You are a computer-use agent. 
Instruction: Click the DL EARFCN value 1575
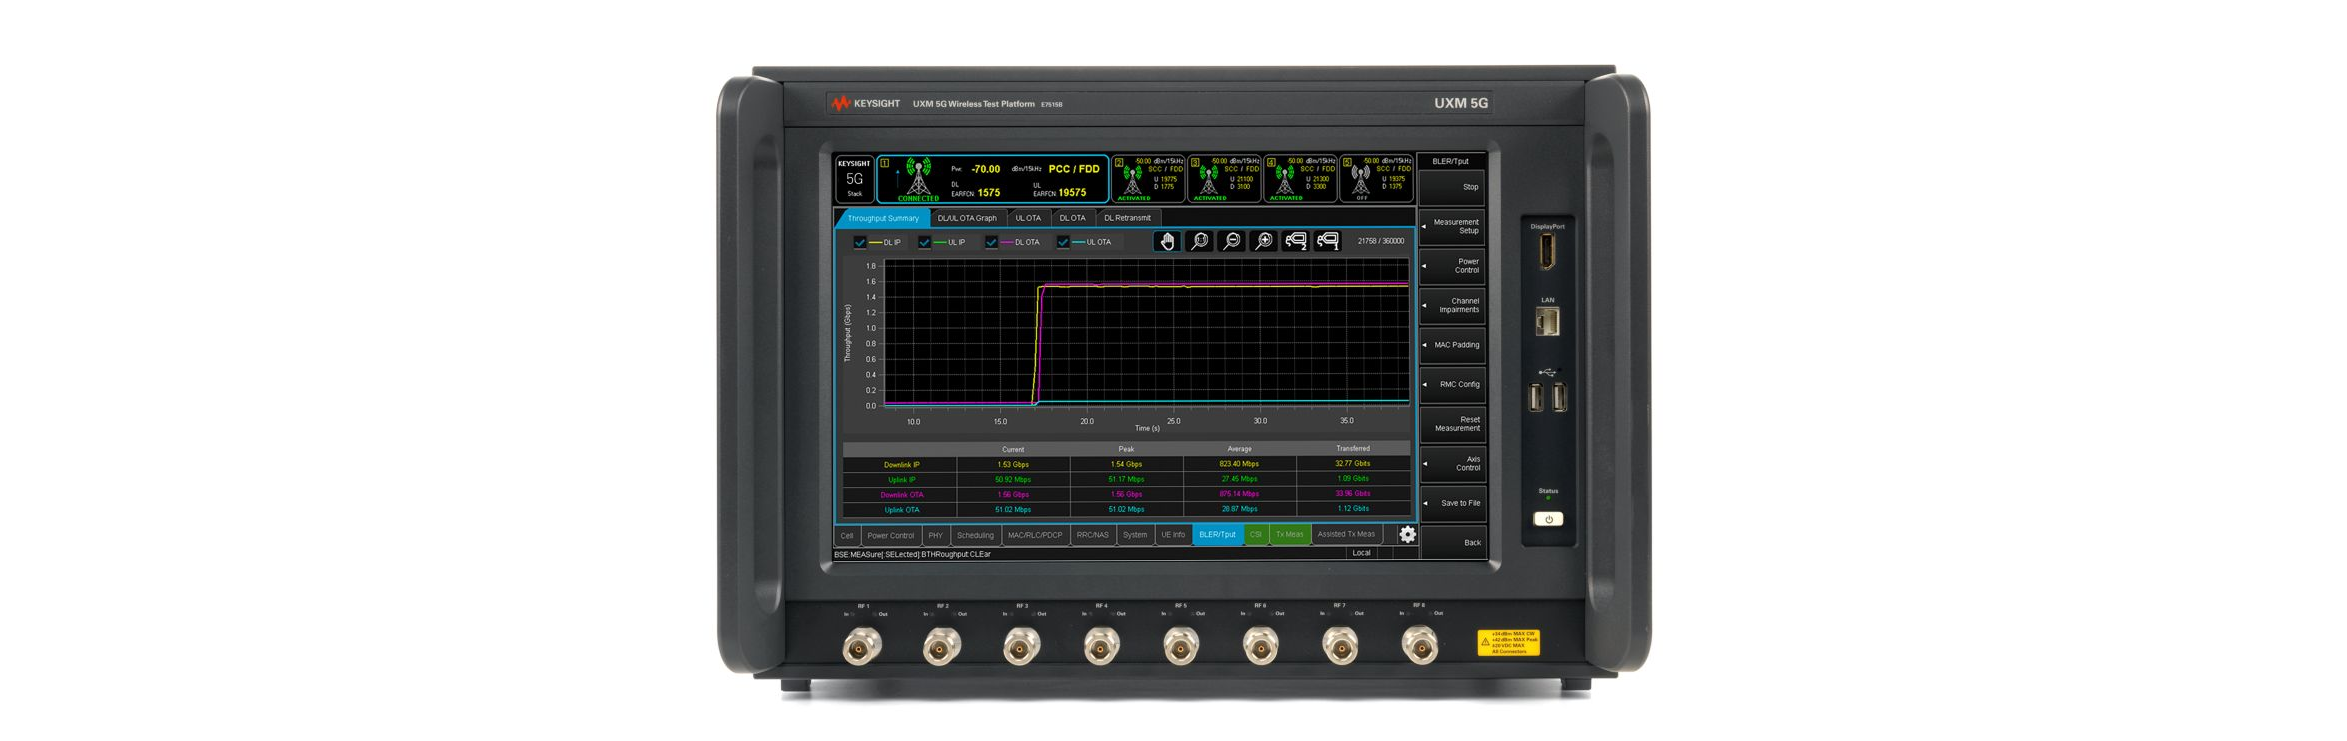[988, 192]
